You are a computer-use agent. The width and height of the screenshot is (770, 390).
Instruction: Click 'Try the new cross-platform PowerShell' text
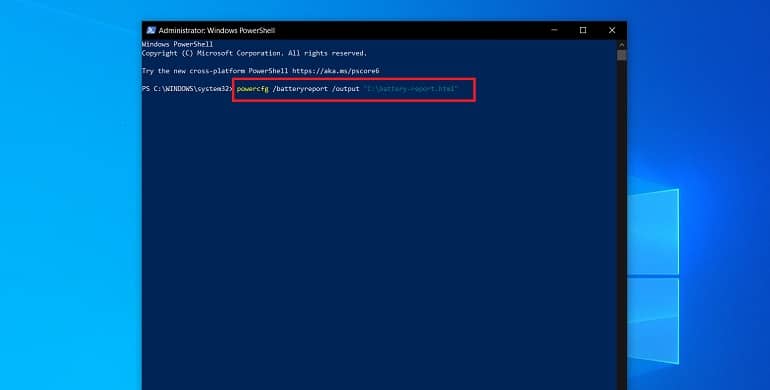coord(215,71)
